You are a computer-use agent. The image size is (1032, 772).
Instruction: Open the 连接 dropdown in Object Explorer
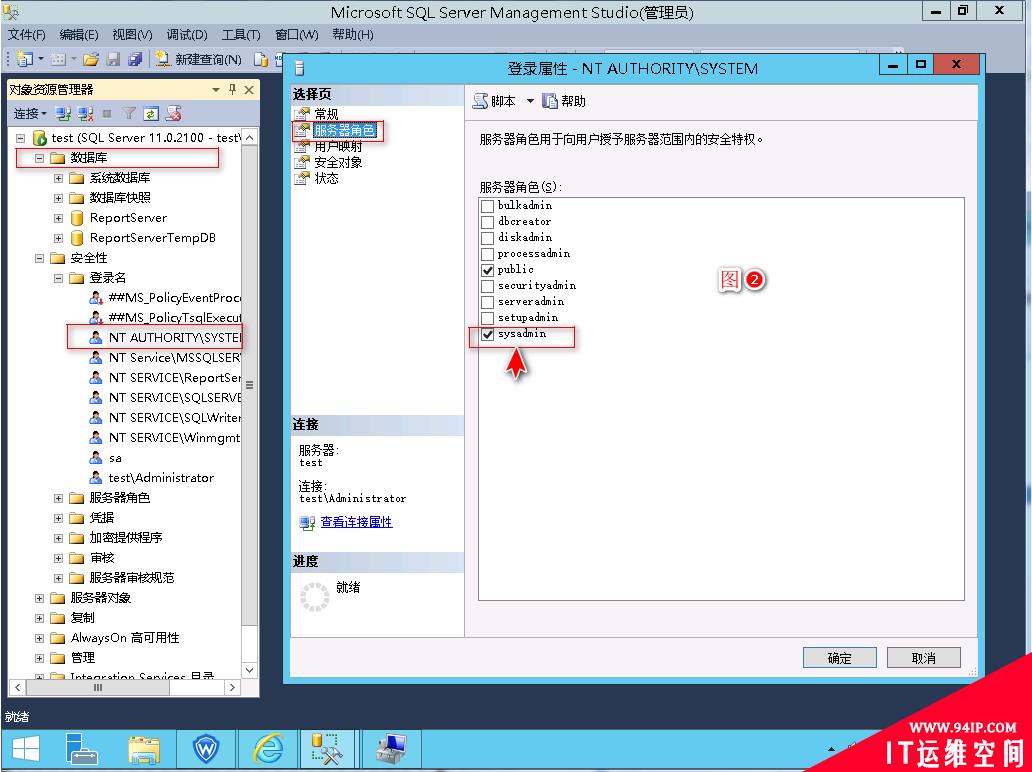(x=30, y=114)
